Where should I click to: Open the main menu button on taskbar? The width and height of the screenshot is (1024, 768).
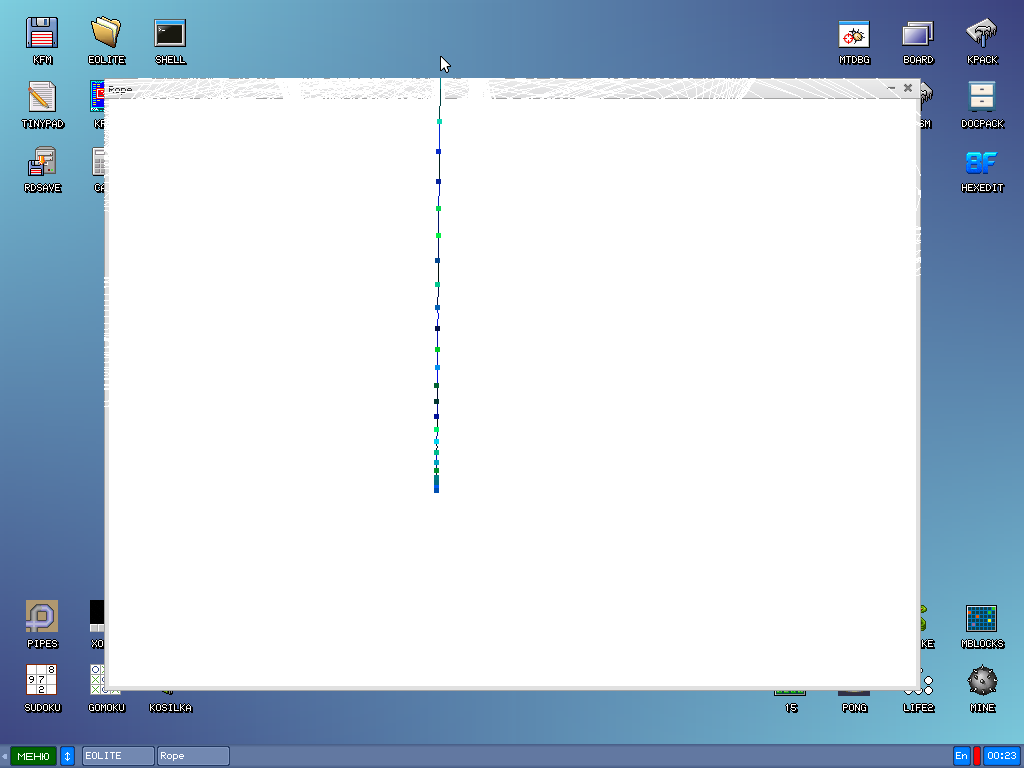point(33,756)
